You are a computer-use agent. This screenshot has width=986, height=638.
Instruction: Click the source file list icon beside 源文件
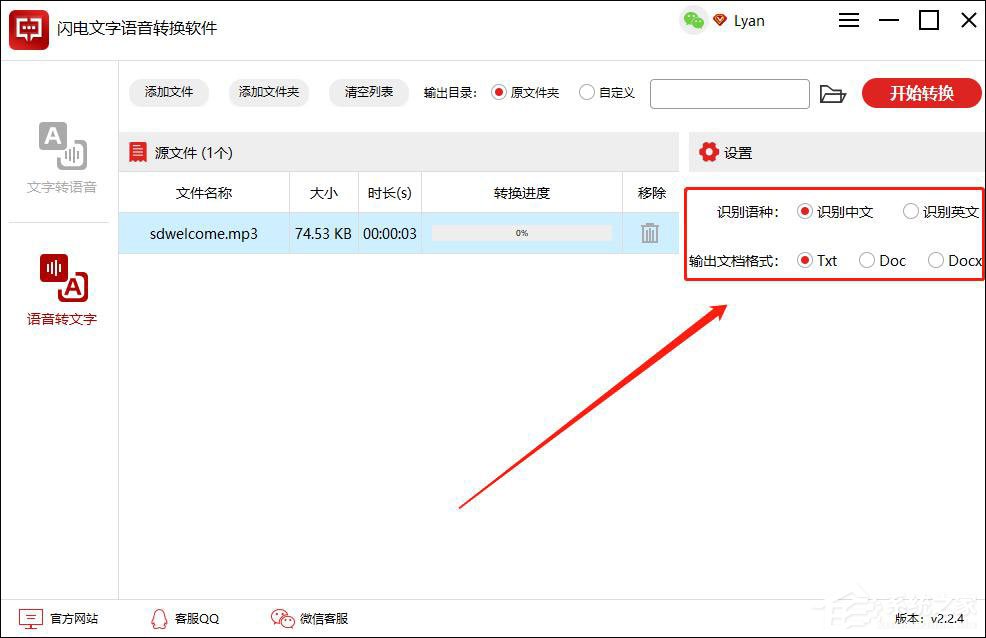(x=138, y=152)
